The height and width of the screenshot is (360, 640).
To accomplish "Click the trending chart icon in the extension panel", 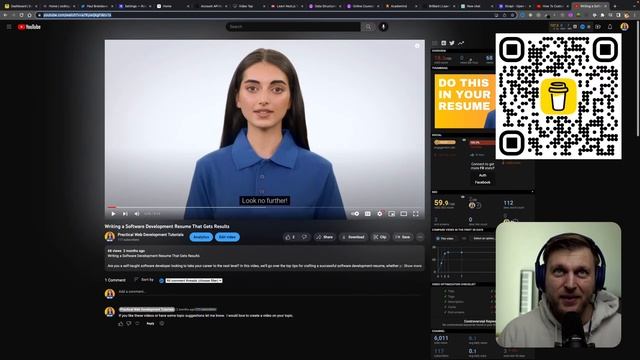I will click(461, 43).
